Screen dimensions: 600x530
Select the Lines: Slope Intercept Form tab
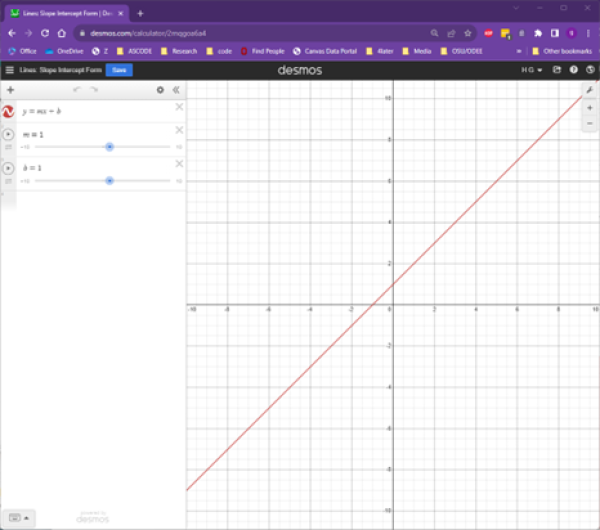(66, 13)
